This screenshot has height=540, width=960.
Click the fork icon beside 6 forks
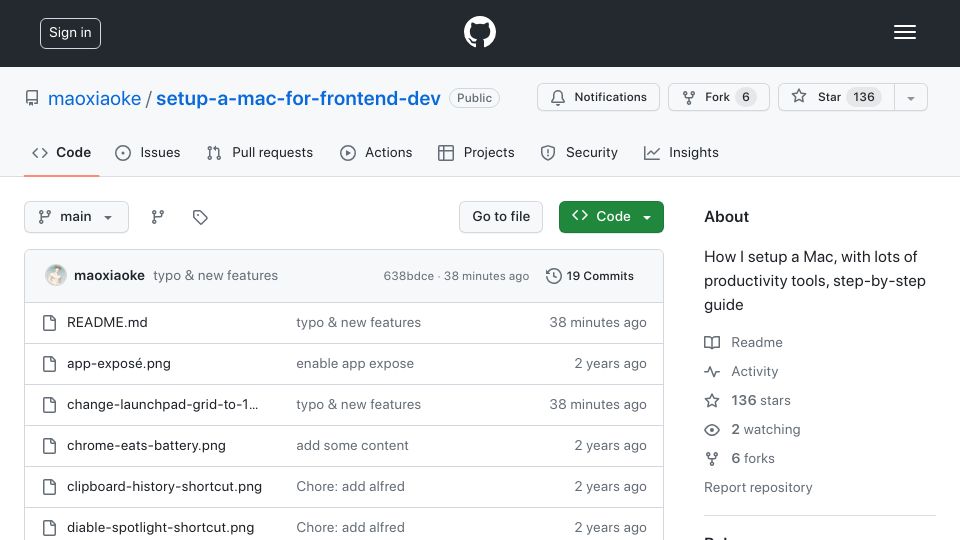click(712, 459)
